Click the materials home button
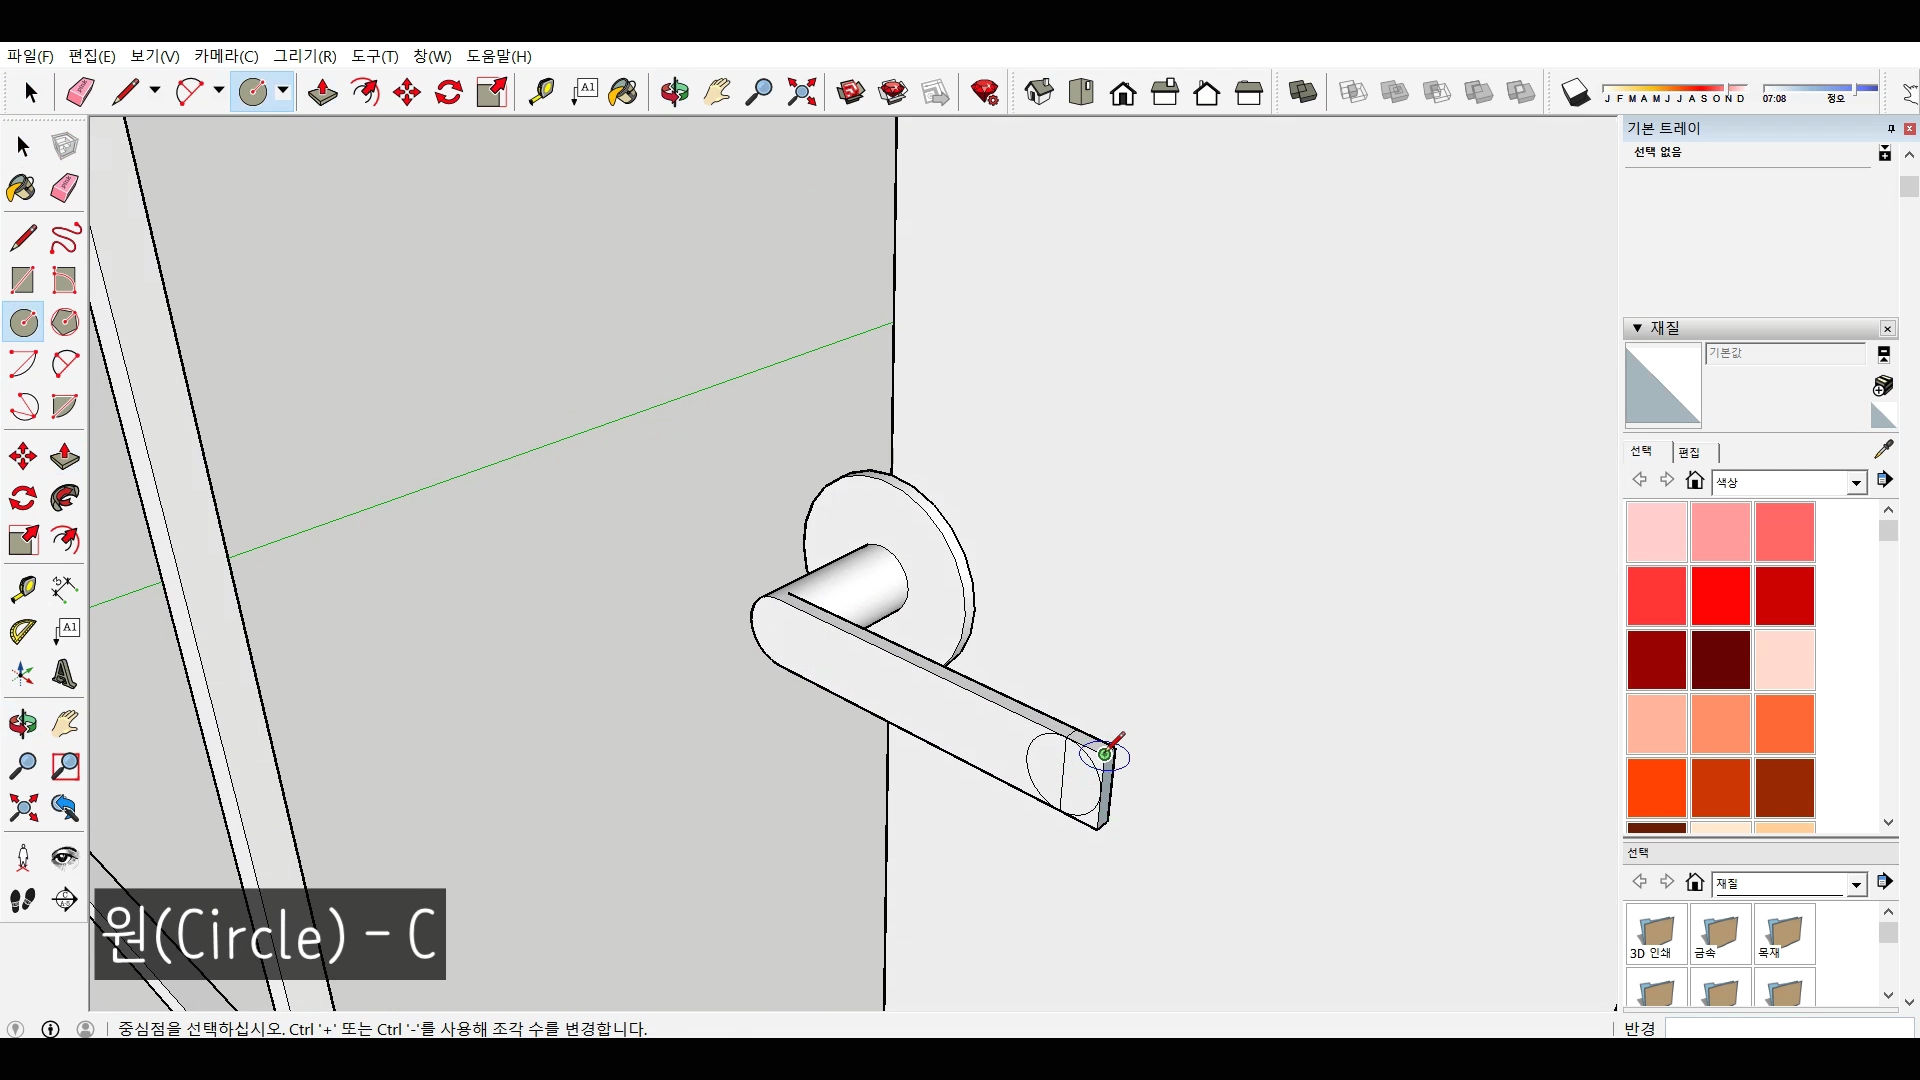 click(1694, 481)
